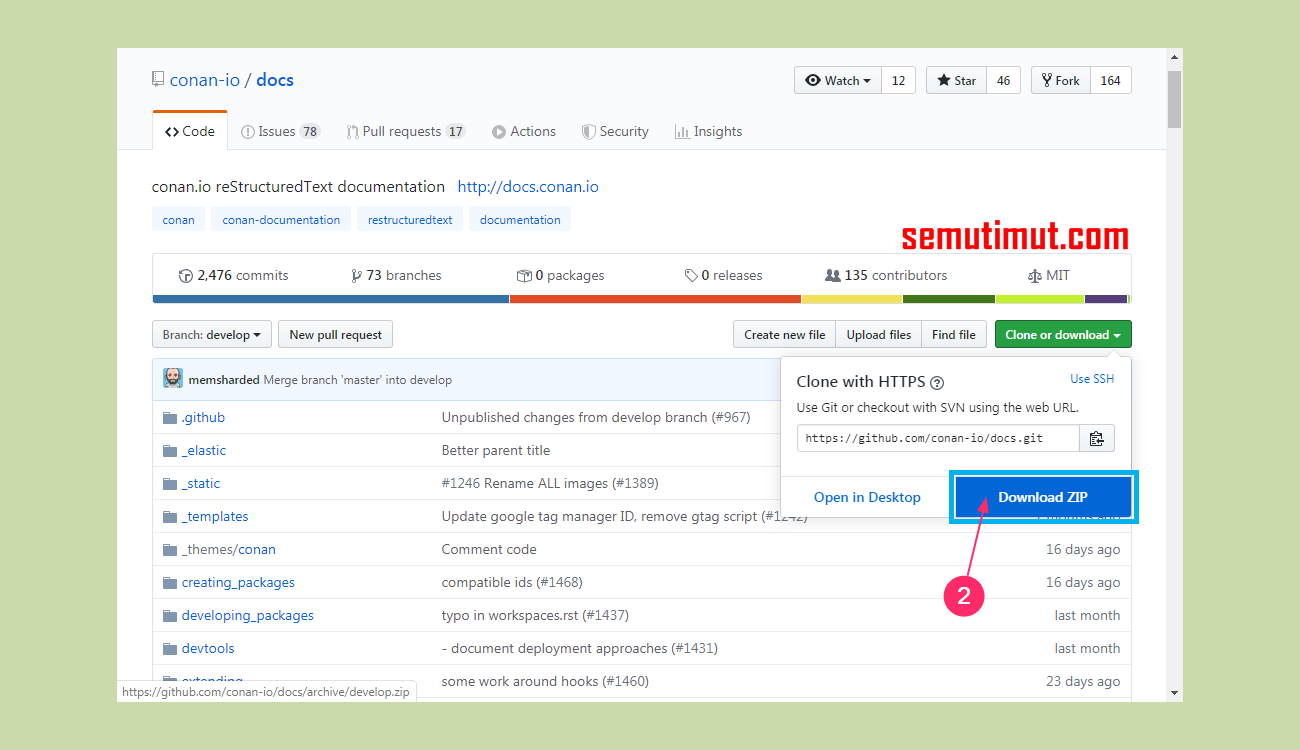Image resolution: width=1300 pixels, height=750 pixels.
Task: Open commit message 'typo in workspaces.rst (#1437)'
Action: pyautogui.click(x=535, y=615)
